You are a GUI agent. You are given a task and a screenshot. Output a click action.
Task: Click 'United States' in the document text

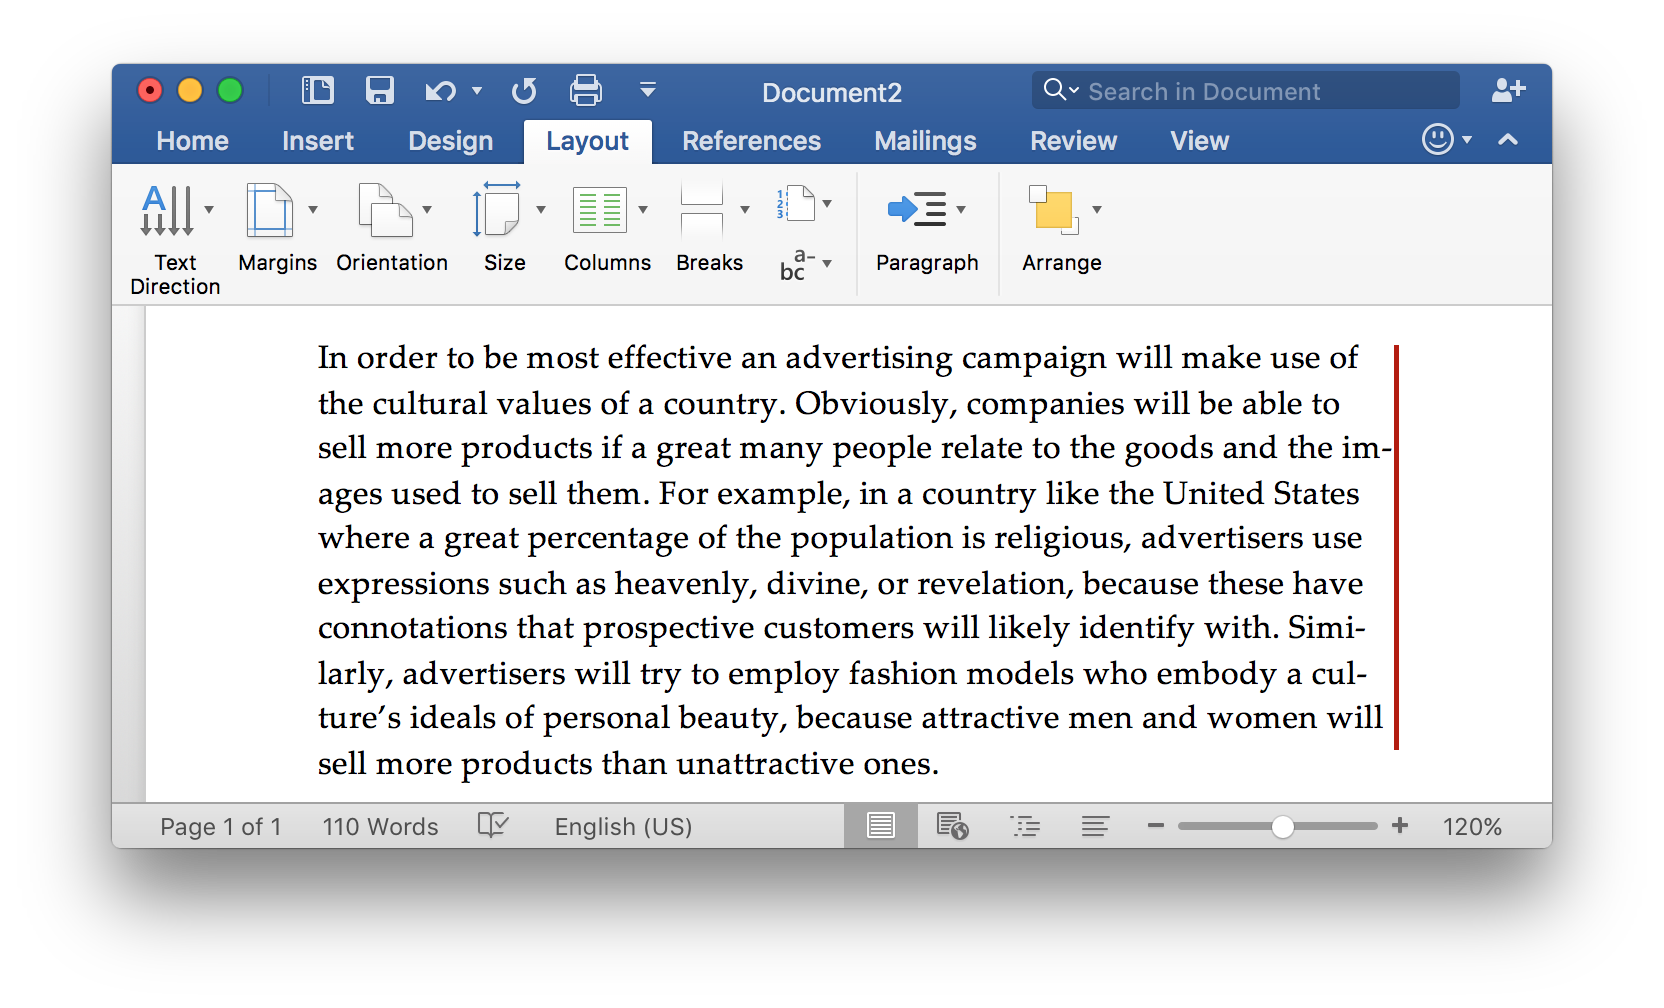1261,493
